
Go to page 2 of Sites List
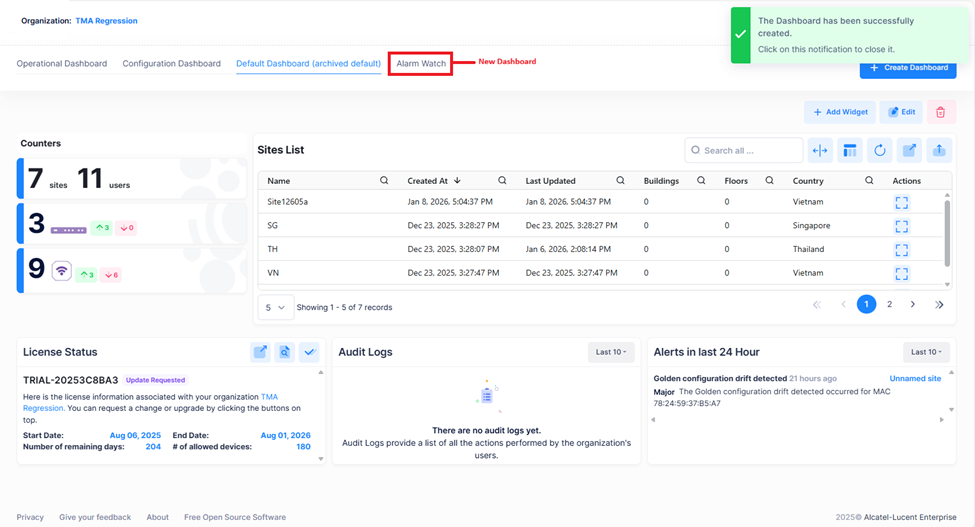pos(889,304)
